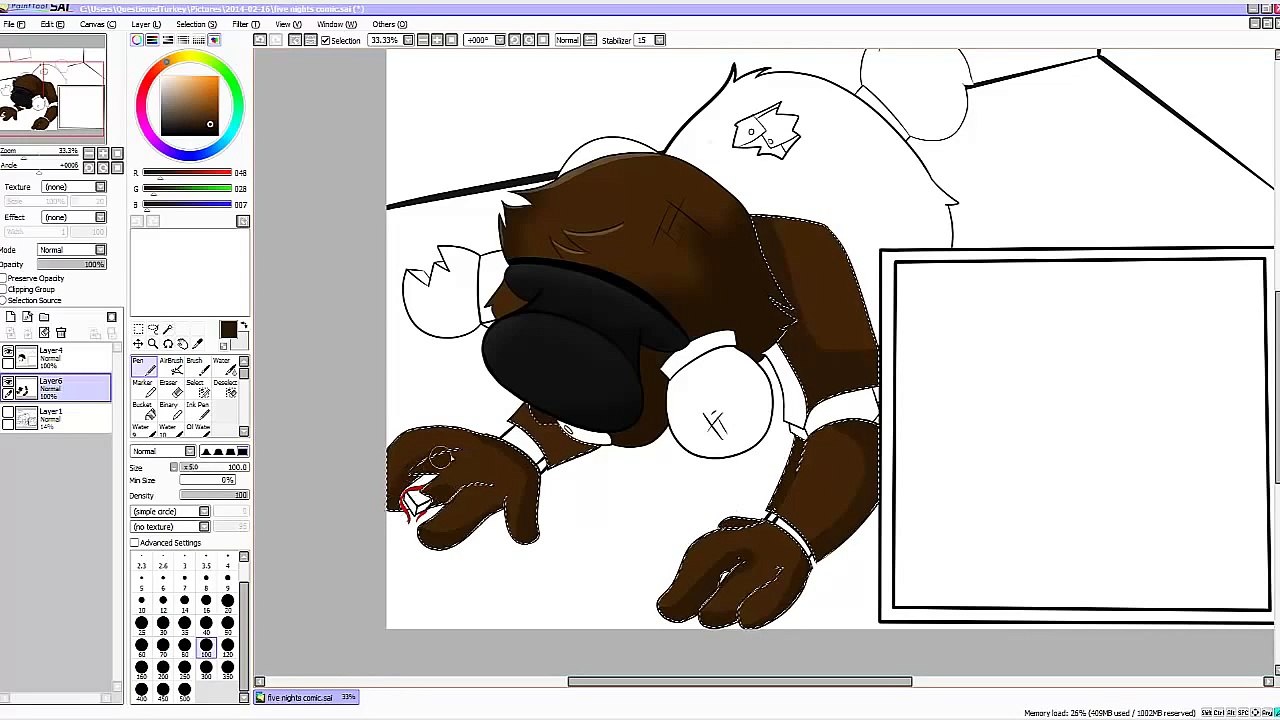Image resolution: width=1280 pixels, height=720 pixels.
Task: Select the Rotate view tool
Action: click(x=168, y=344)
